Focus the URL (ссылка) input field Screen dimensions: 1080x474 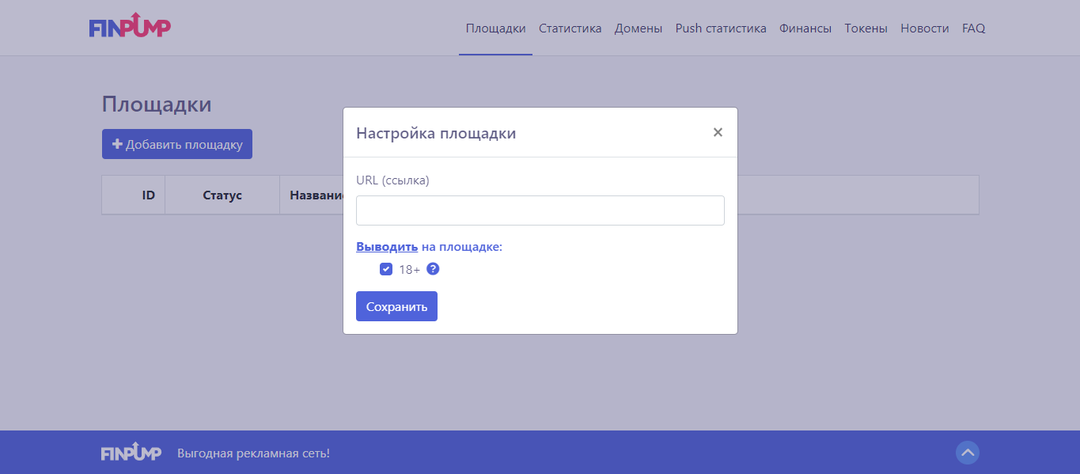click(x=540, y=210)
